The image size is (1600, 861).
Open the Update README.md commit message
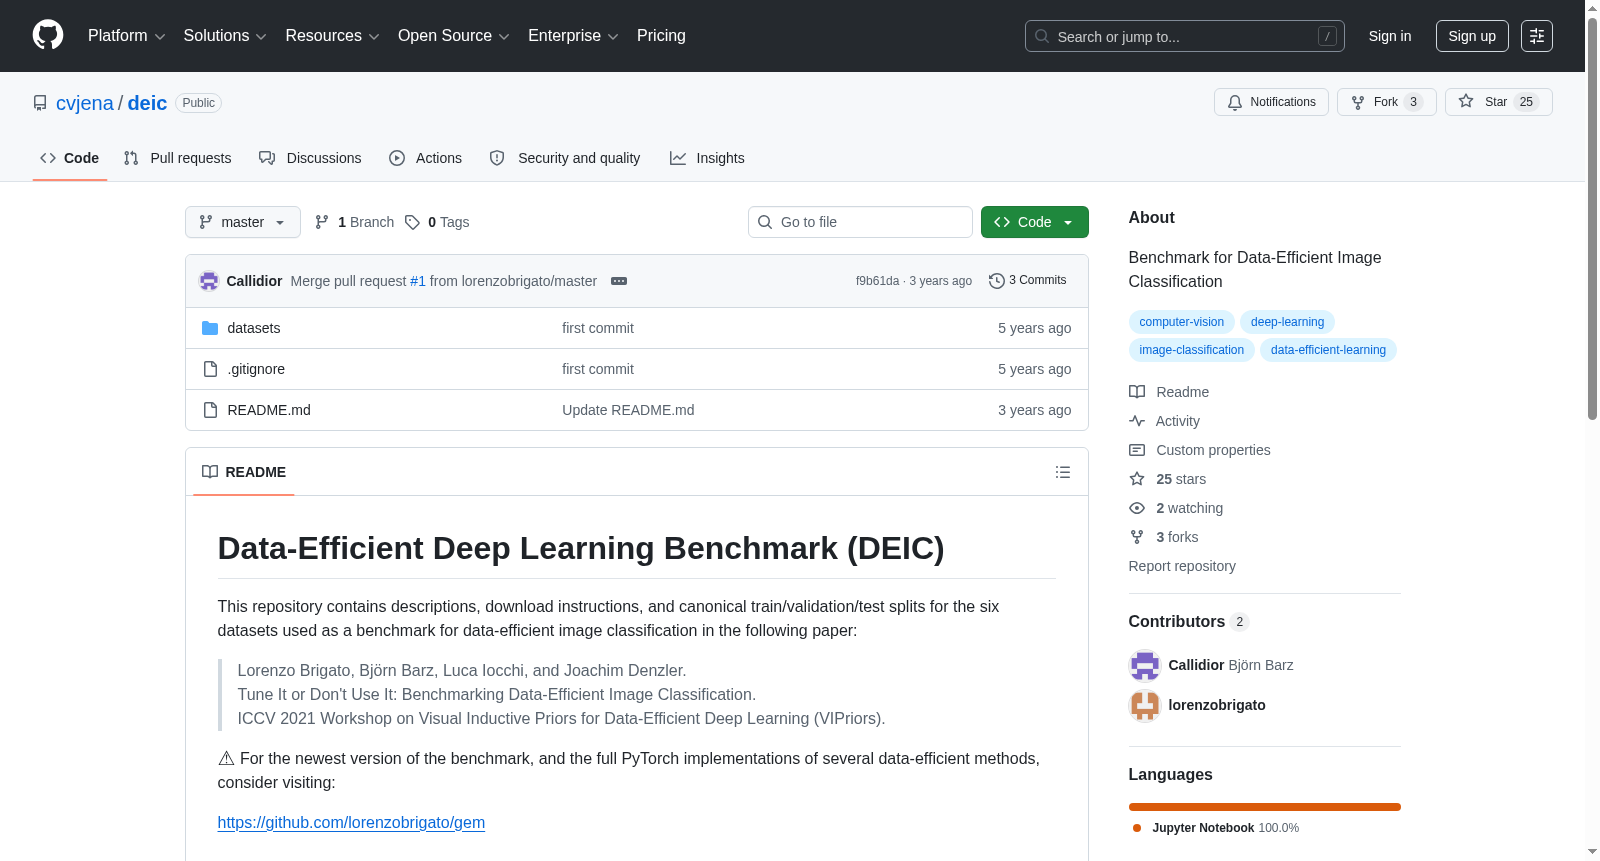pos(628,410)
